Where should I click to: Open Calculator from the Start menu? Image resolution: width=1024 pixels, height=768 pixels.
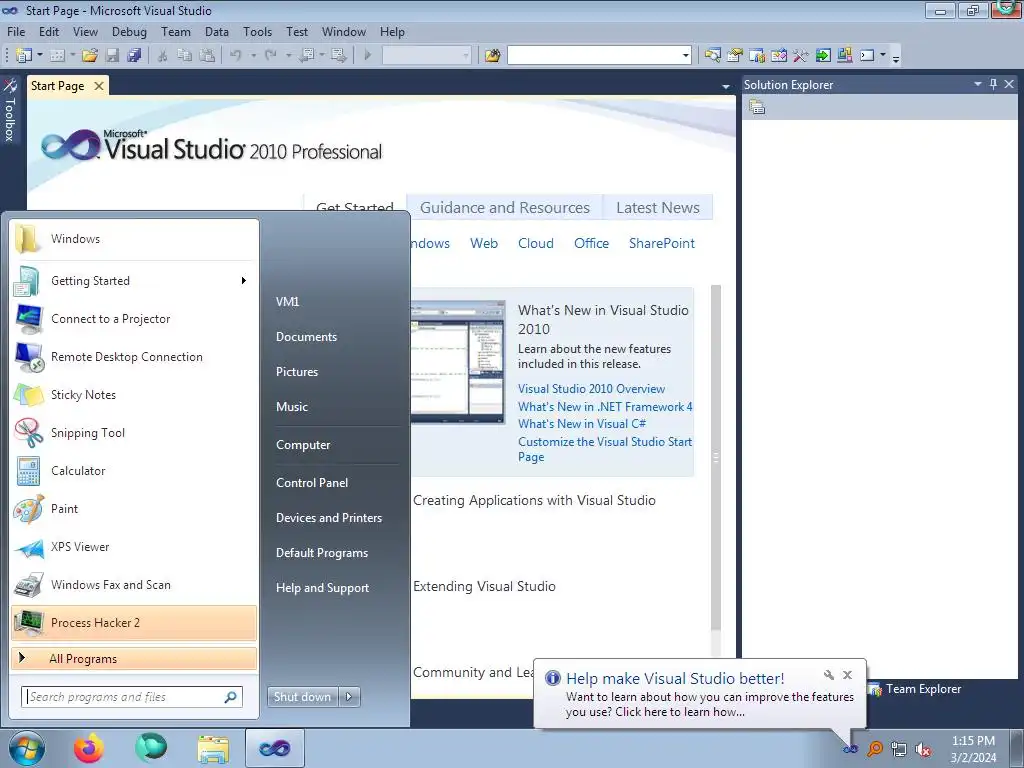(134, 470)
